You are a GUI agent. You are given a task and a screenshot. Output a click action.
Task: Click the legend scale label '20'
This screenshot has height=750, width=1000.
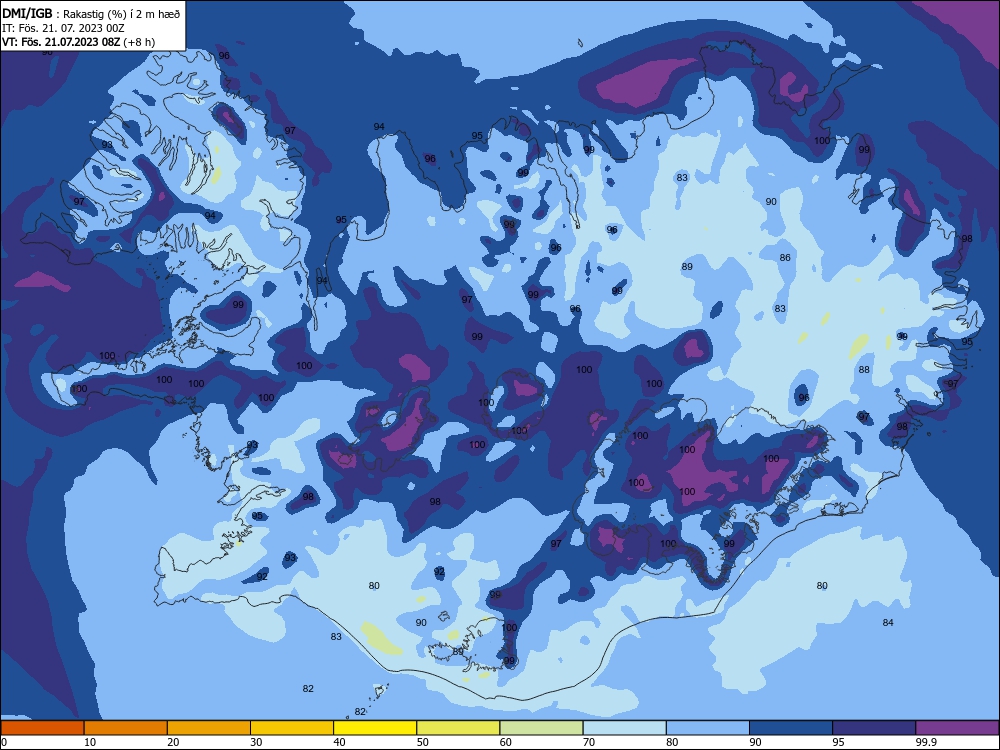click(173, 742)
